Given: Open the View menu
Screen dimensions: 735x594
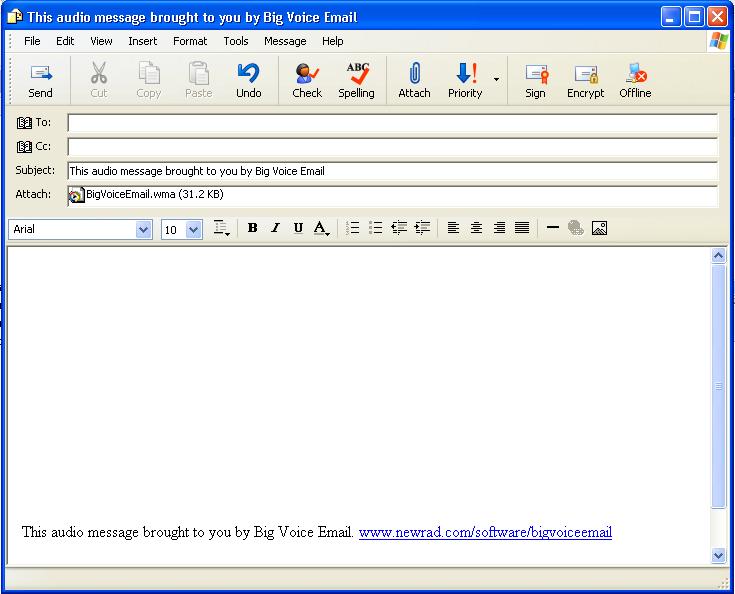Looking at the screenshot, I should coord(101,41).
